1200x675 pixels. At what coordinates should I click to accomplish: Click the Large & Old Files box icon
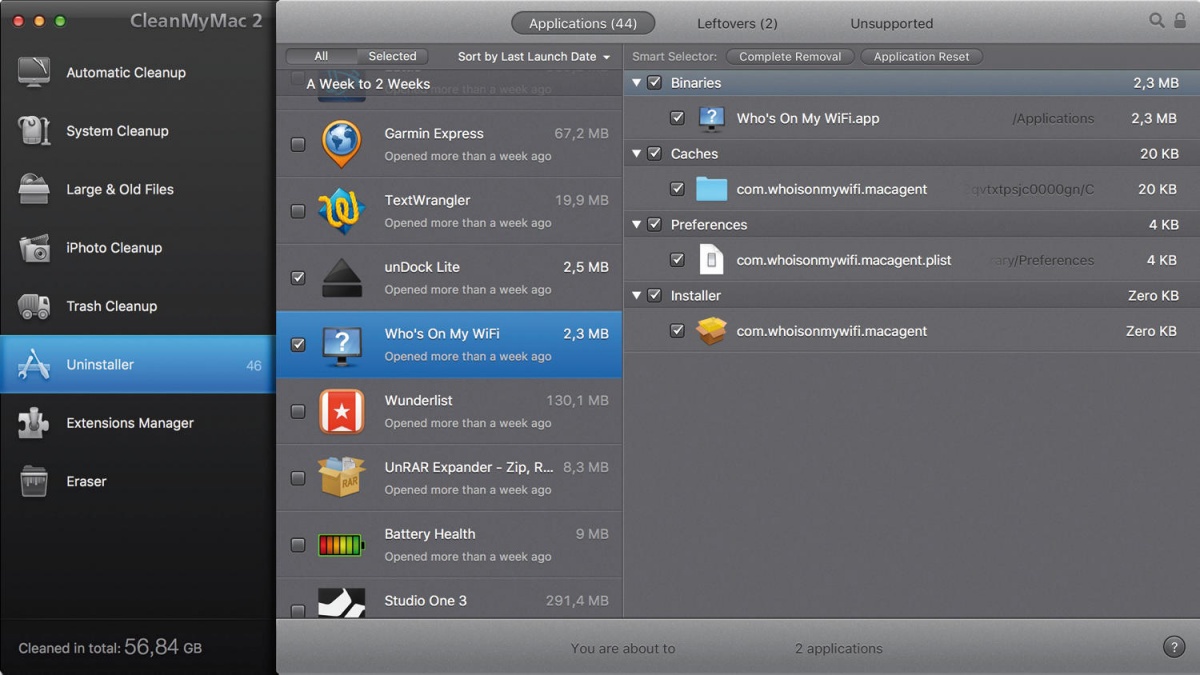[x=34, y=189]
